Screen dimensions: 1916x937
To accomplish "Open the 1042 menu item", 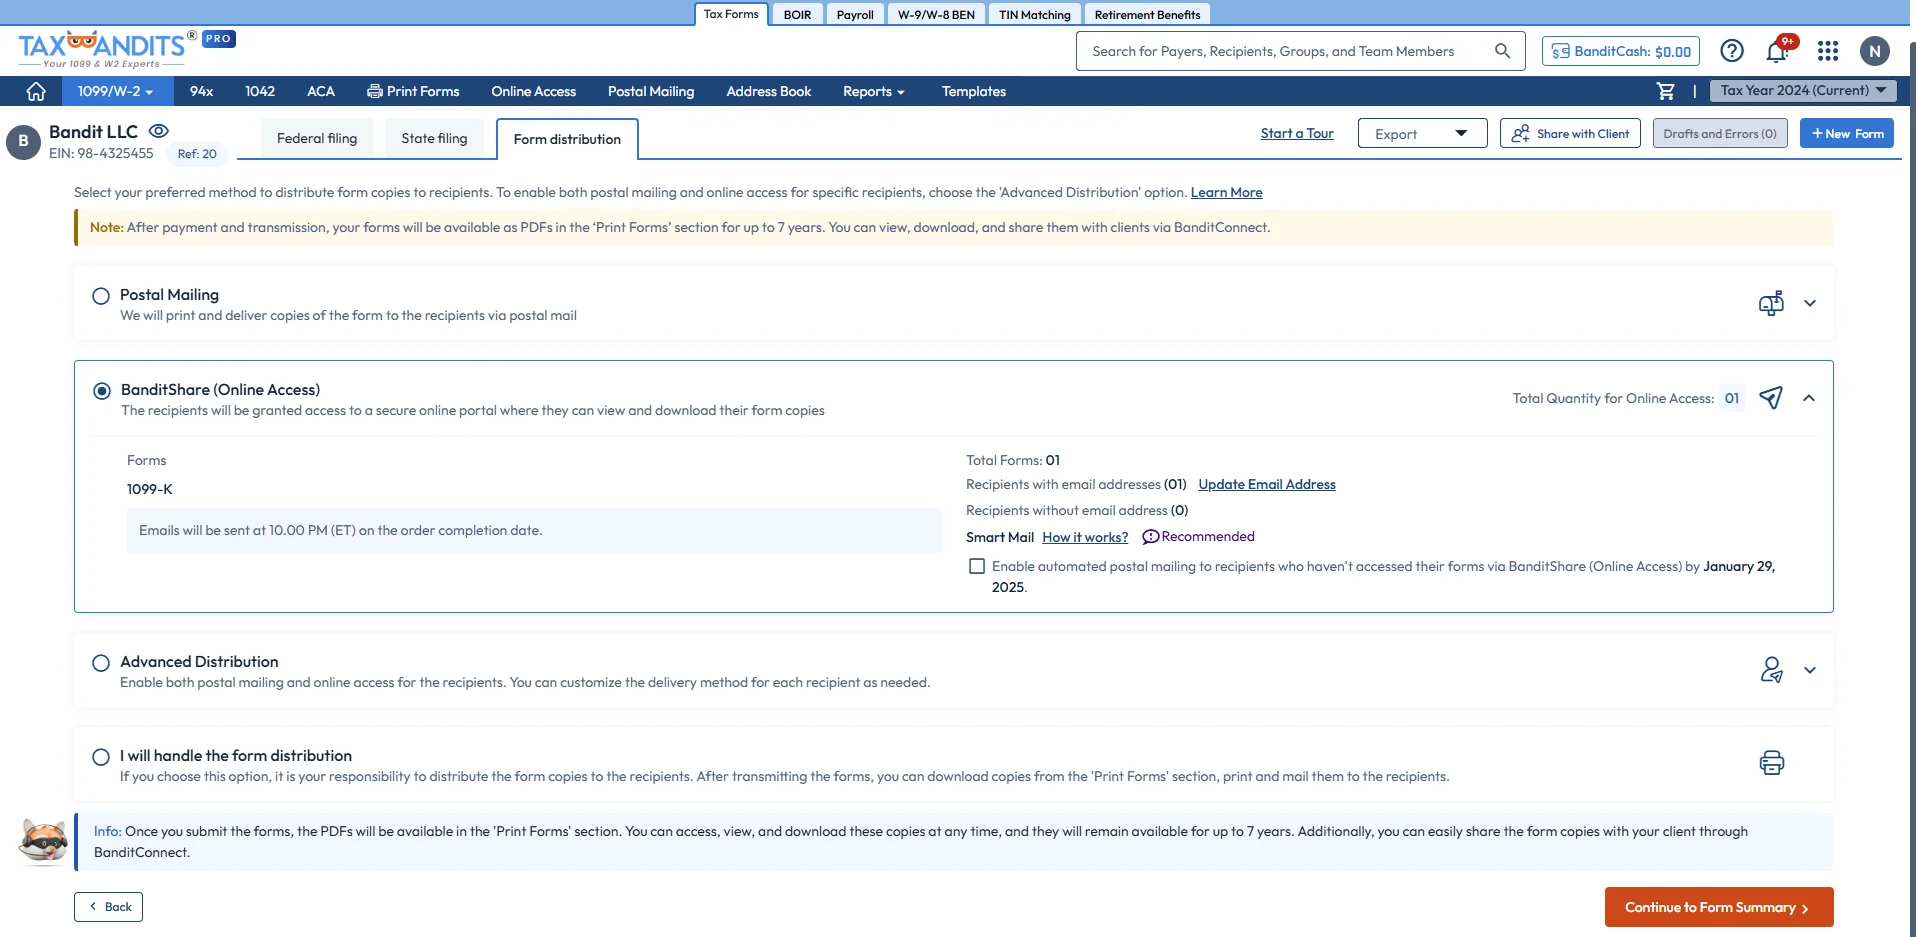I will [x=260, y=91].
